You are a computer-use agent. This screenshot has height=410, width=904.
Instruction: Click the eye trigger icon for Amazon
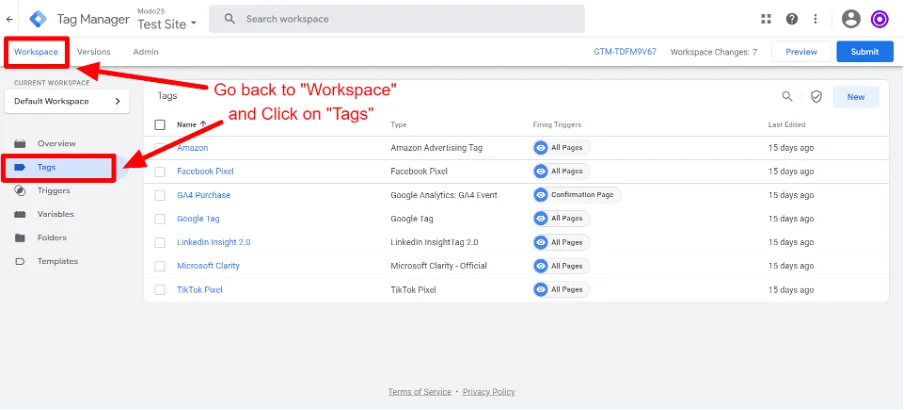tap(540, 148)
